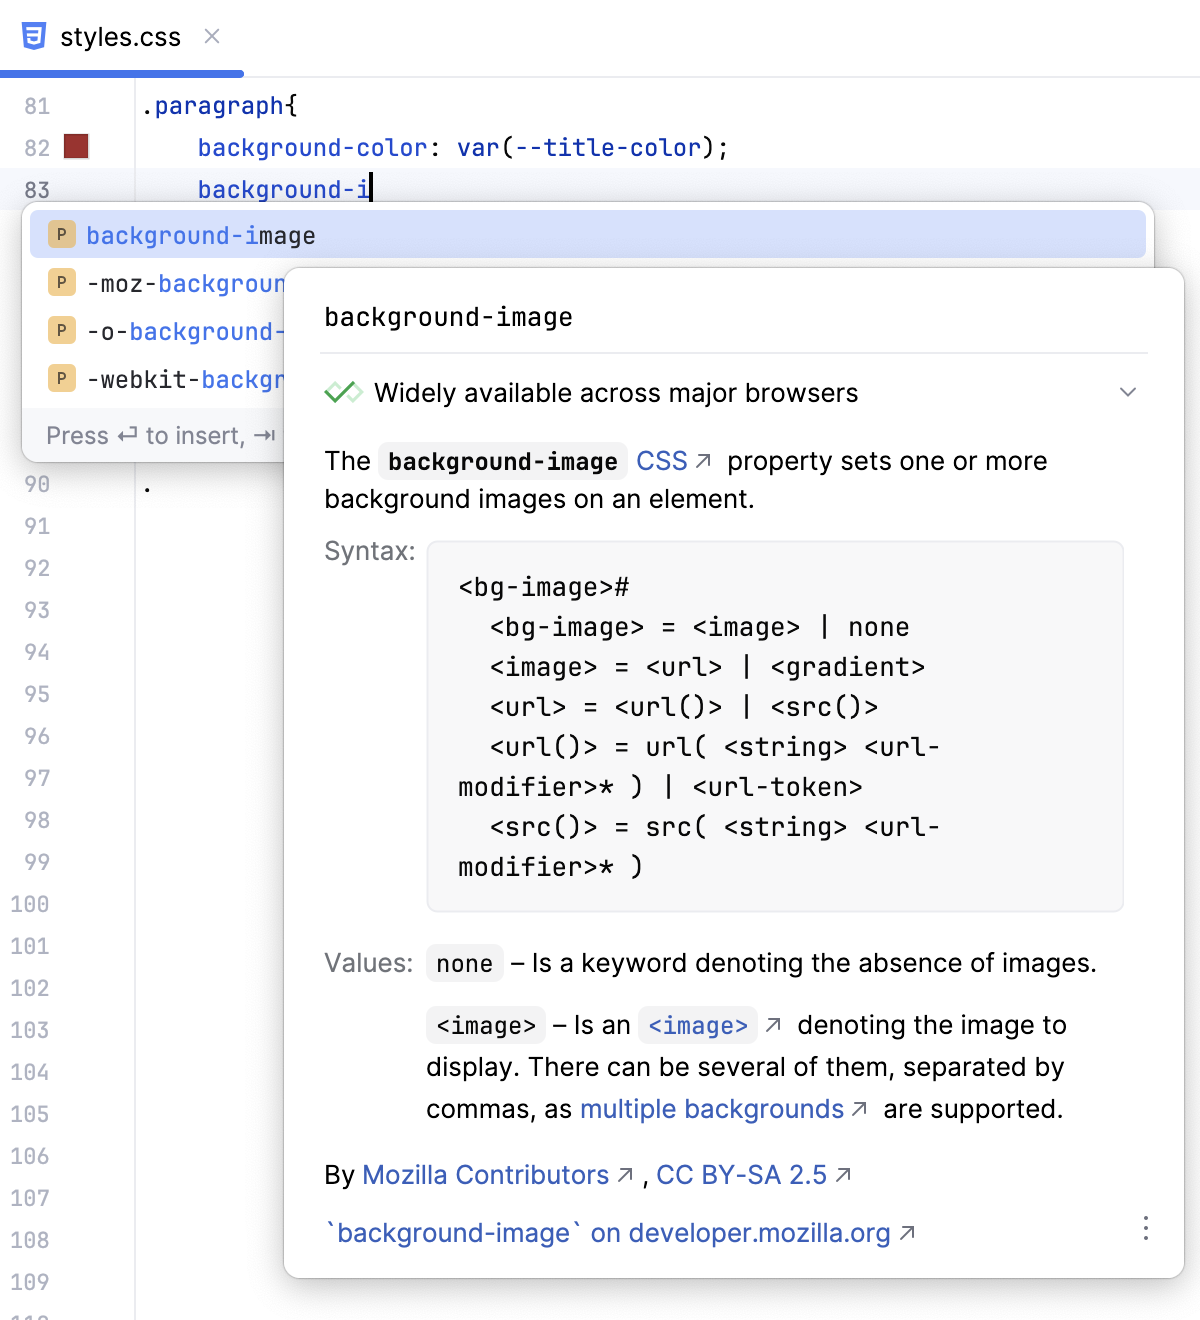Click the green availability checkmark icon
The height and width of the screenshot is (1320, 1200).
coord(341,392)
